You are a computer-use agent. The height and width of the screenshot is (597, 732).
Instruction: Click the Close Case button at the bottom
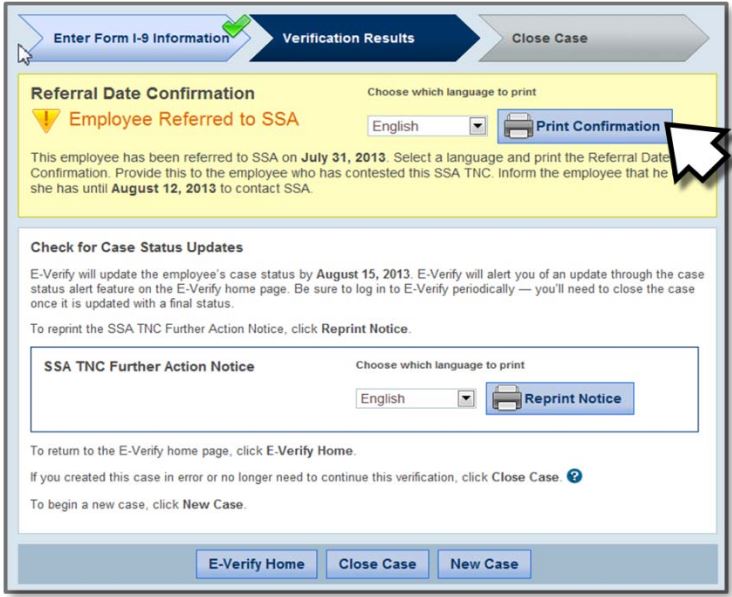(x=378, y=563)
